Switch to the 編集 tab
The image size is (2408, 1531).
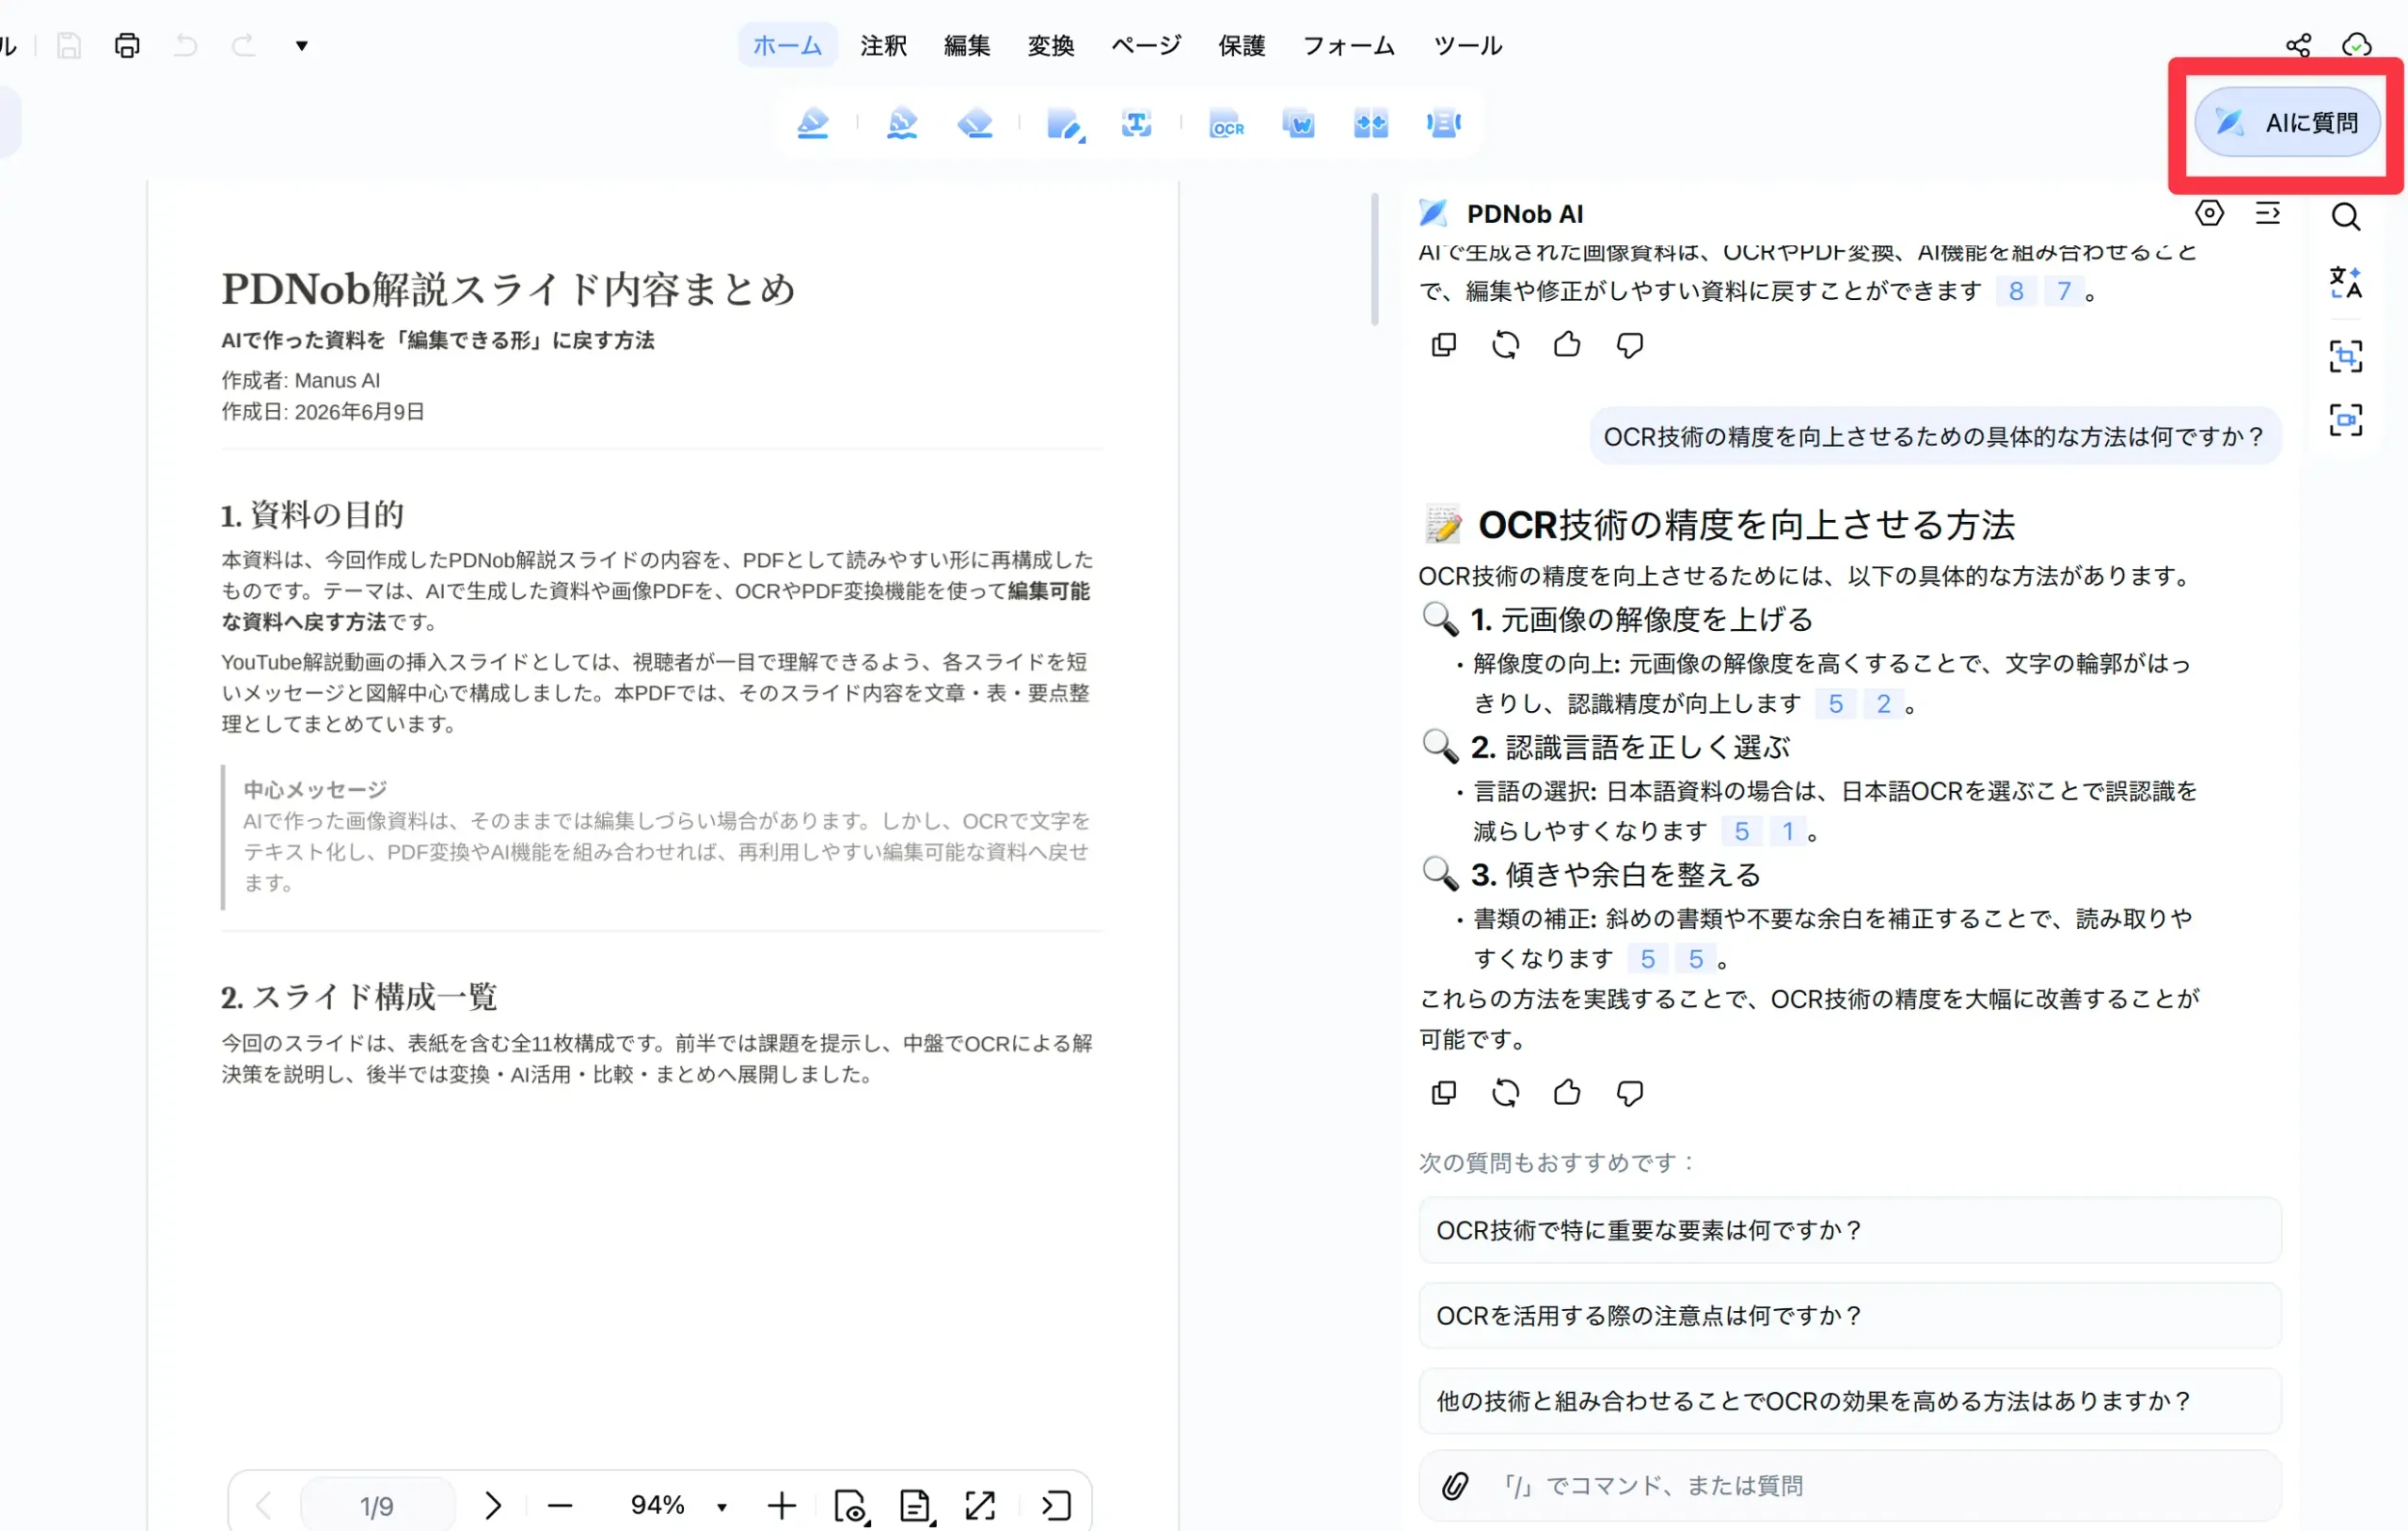point(967,45)
